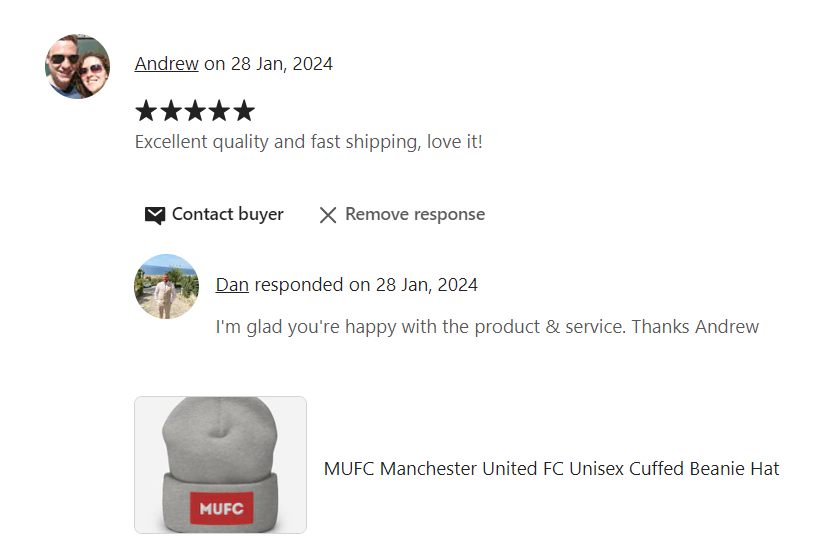Open Dan's profile avatar
821x549 pixels.
(166, 286)
